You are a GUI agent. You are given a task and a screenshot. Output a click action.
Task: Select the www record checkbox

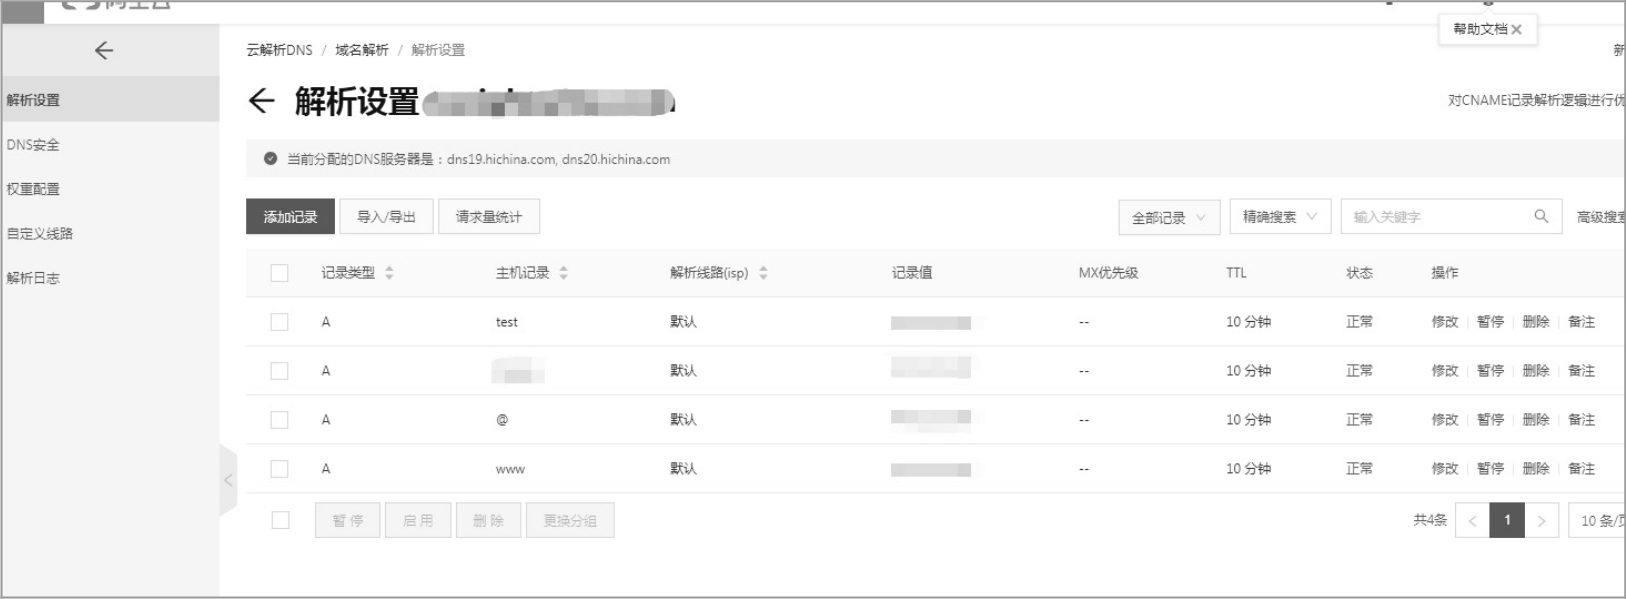280,469
